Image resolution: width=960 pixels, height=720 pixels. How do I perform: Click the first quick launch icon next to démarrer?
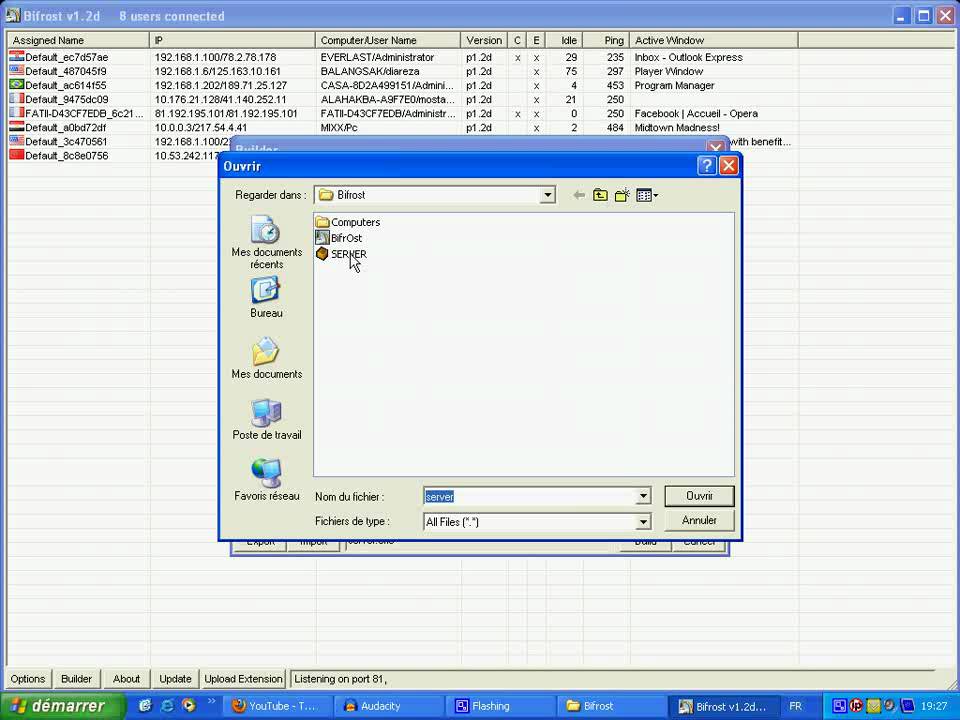145,705
